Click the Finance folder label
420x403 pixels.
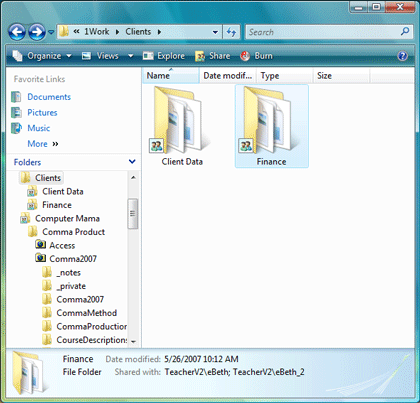pyautogui.click(x=271, y=162)
